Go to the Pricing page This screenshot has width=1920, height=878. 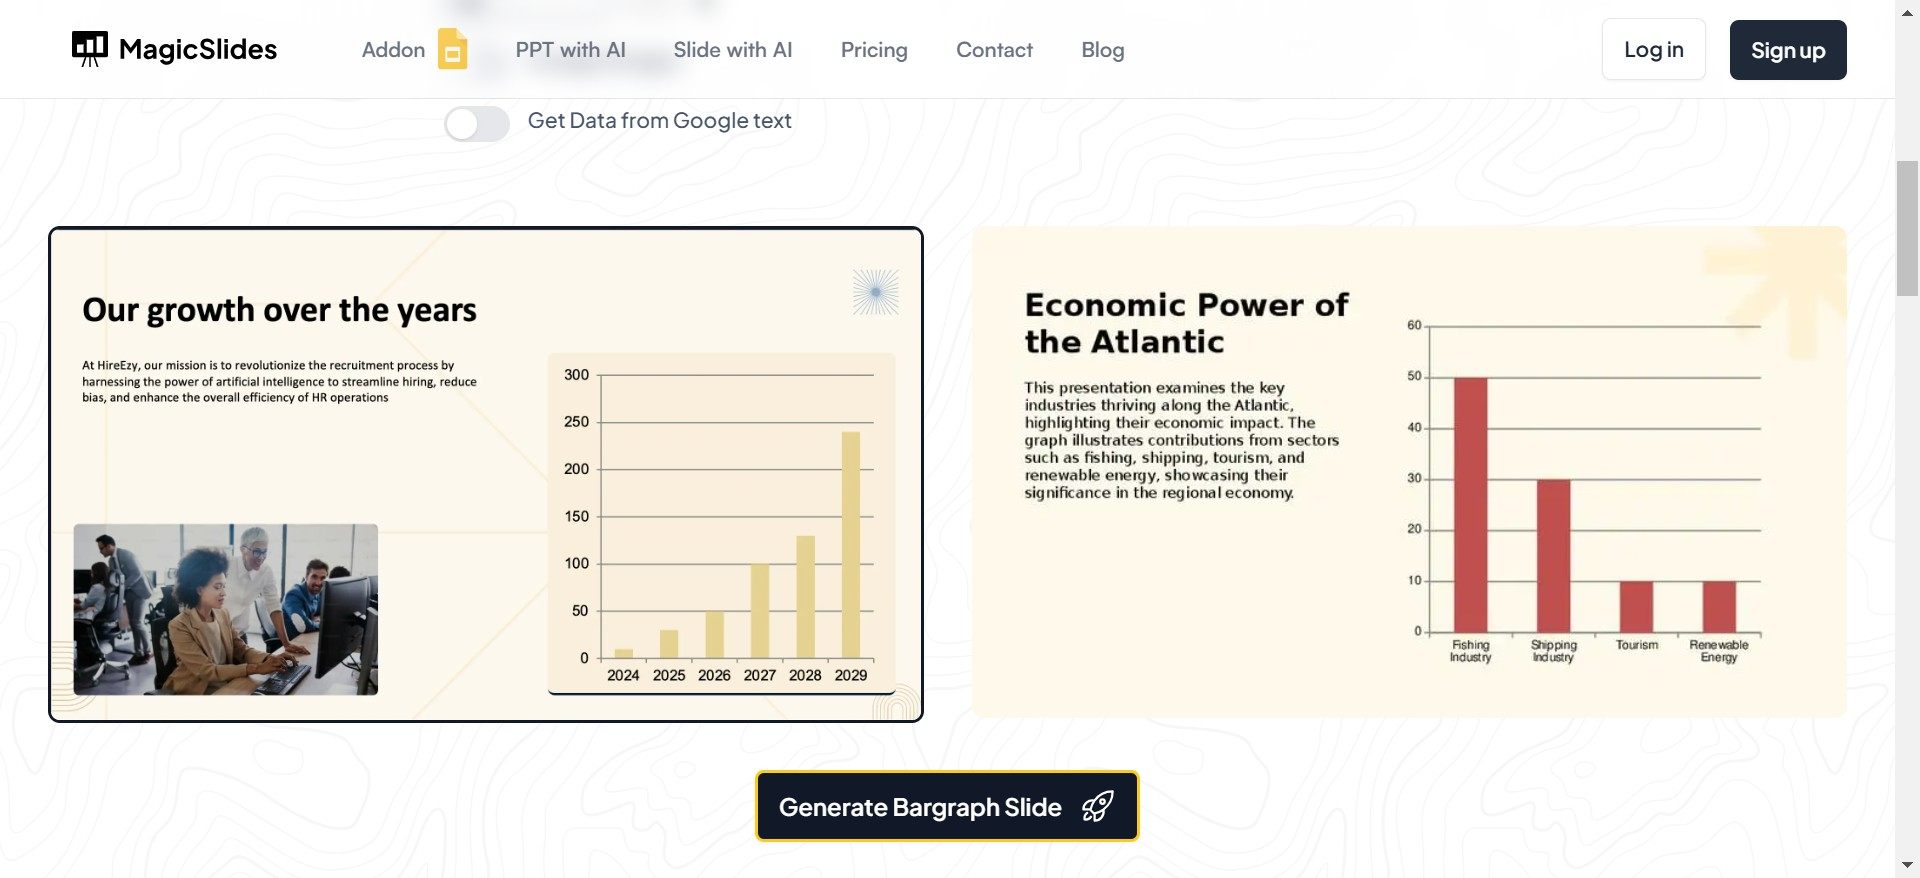point(873,50)
